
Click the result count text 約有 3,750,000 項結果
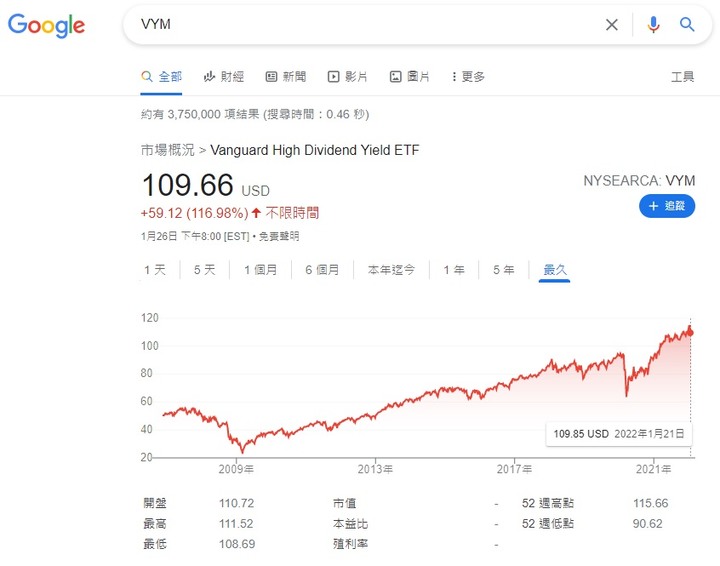click(x=200, y=114)
